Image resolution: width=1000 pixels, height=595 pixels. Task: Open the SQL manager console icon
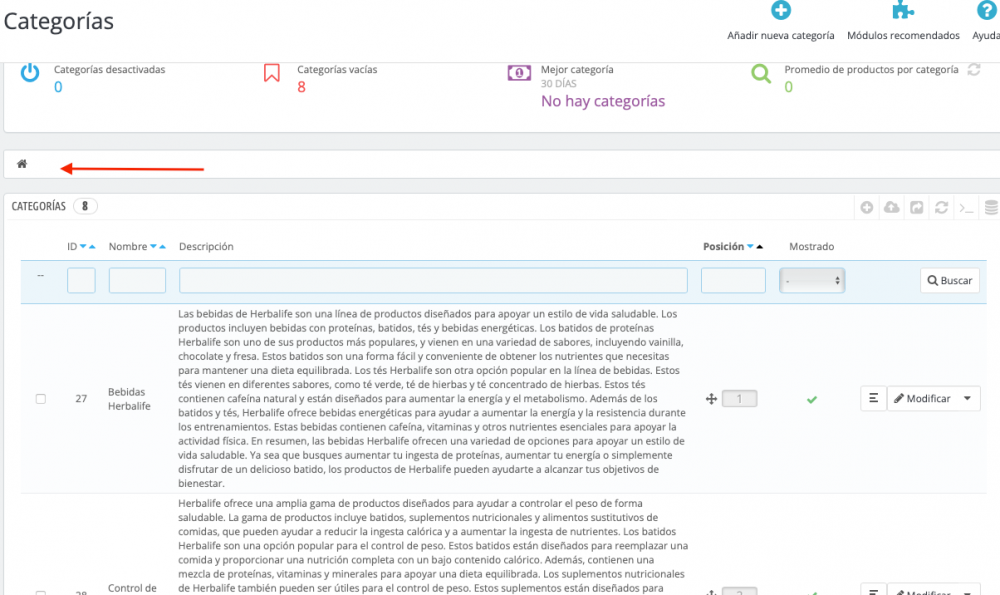966,207
